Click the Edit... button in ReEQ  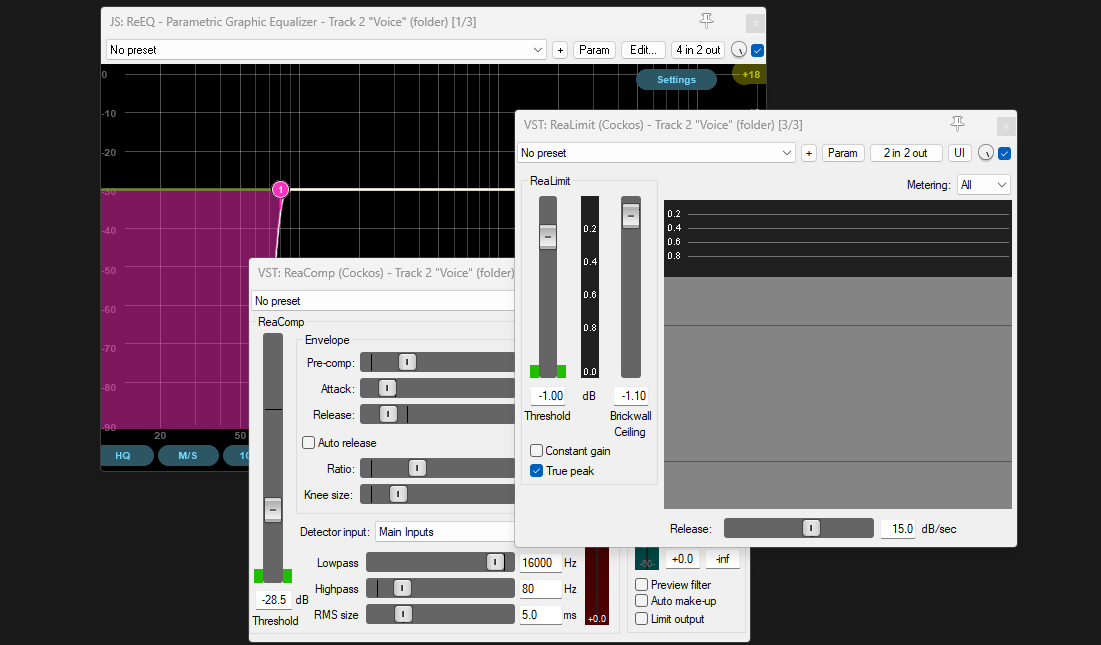click(x=643, y=50)
